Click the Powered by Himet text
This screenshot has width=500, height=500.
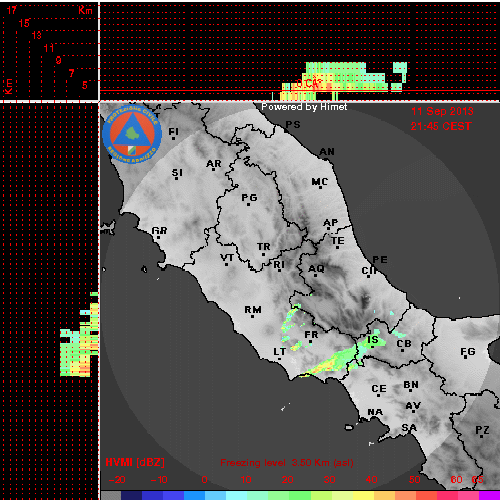304,107
